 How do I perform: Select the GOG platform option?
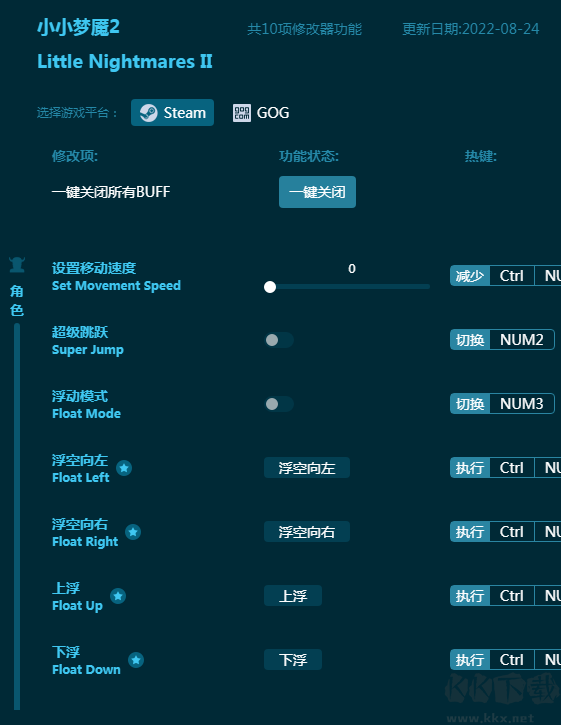click(x=261, y=113)
